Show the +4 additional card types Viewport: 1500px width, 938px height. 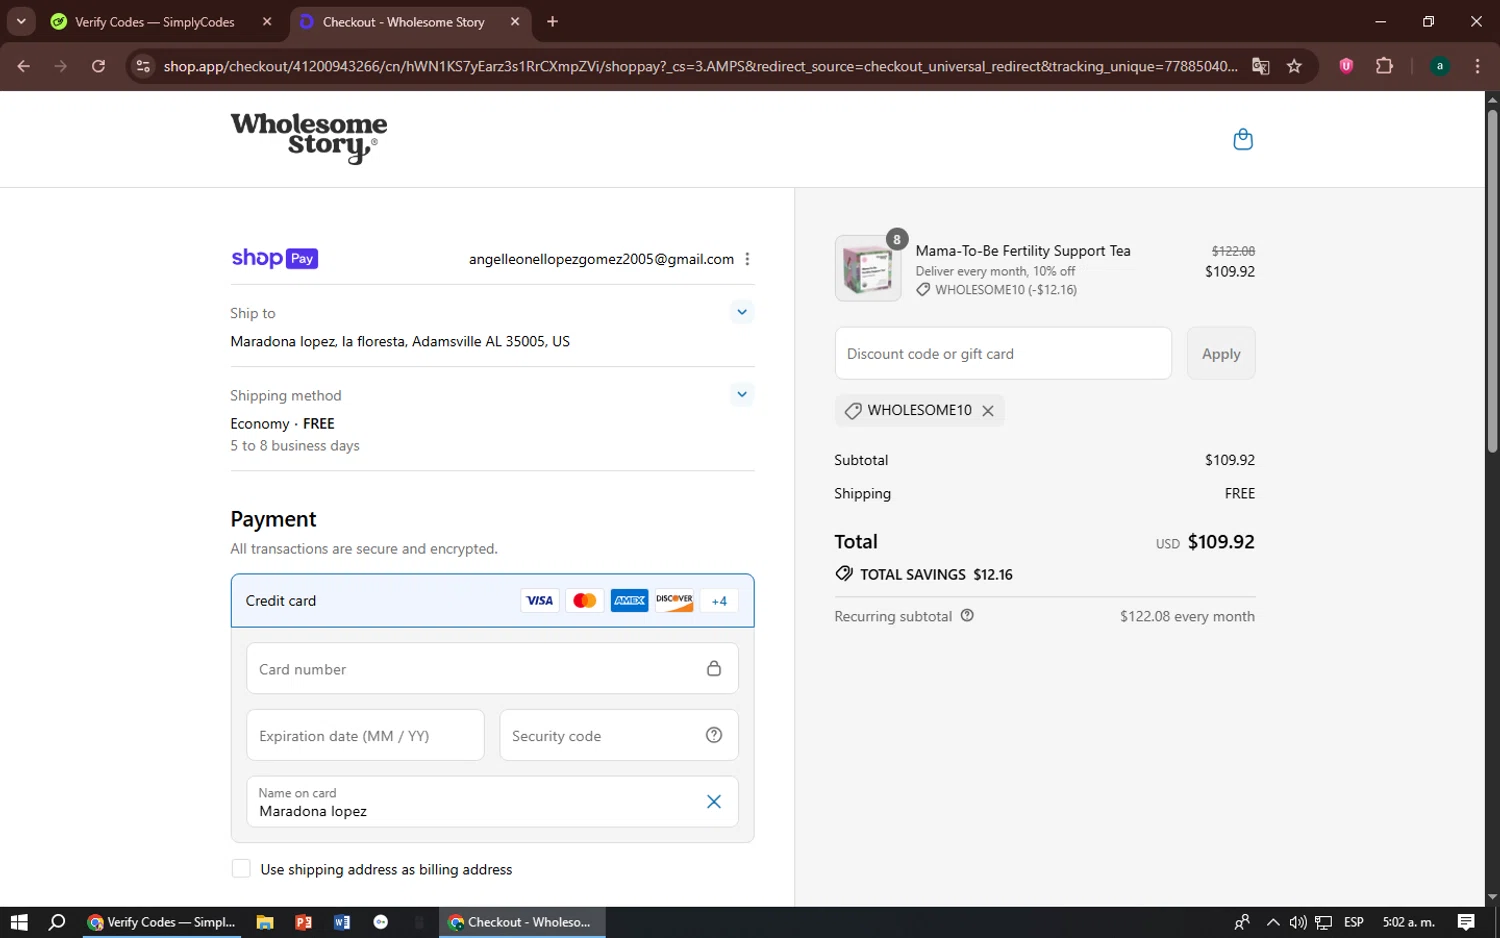tap(719, 601)
